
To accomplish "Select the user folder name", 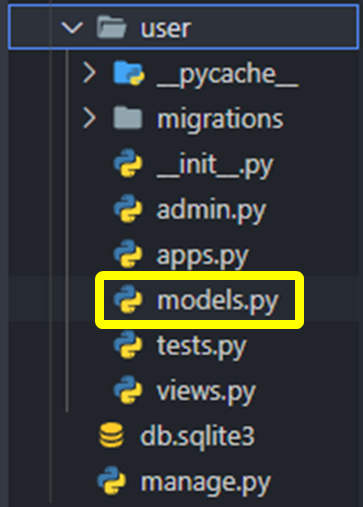I will (x=165, y=29).
